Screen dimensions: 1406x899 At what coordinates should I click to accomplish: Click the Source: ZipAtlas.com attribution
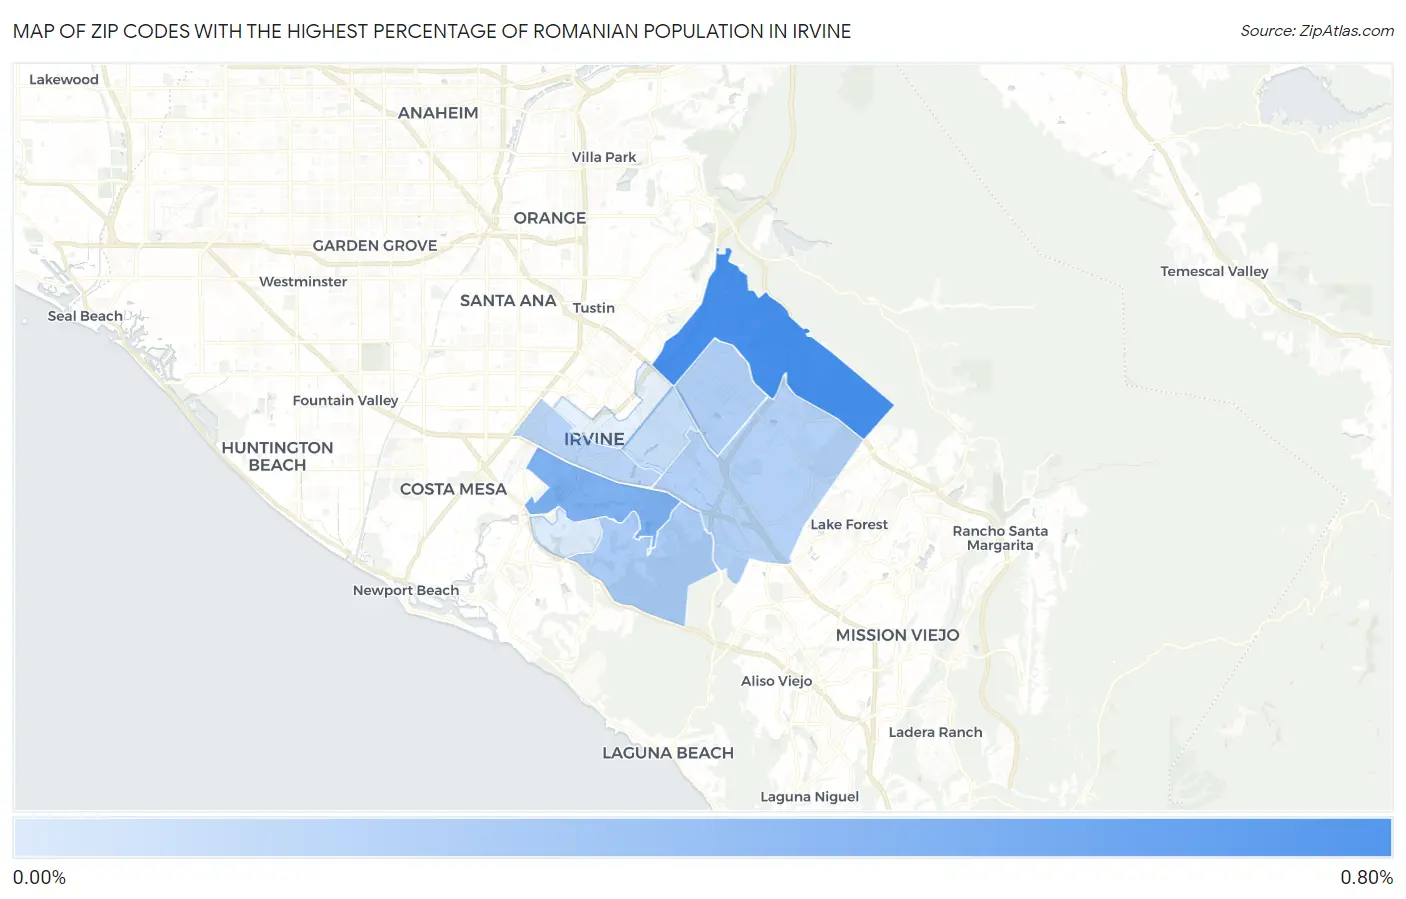point(1317,31)
